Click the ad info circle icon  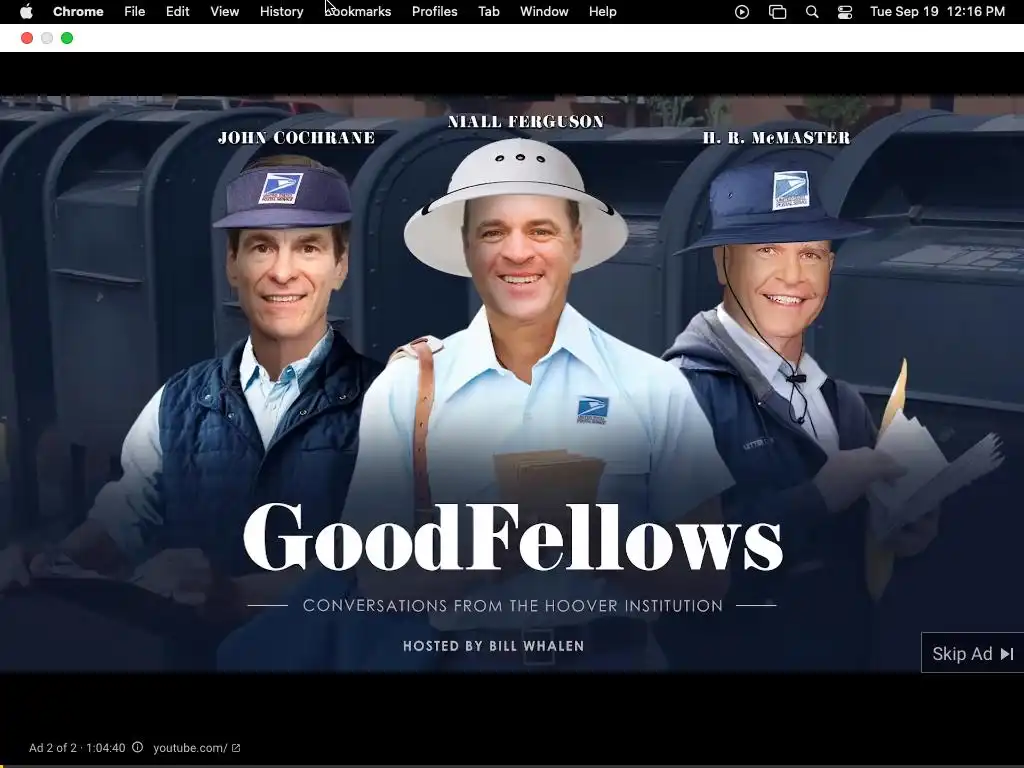point(137,747)
